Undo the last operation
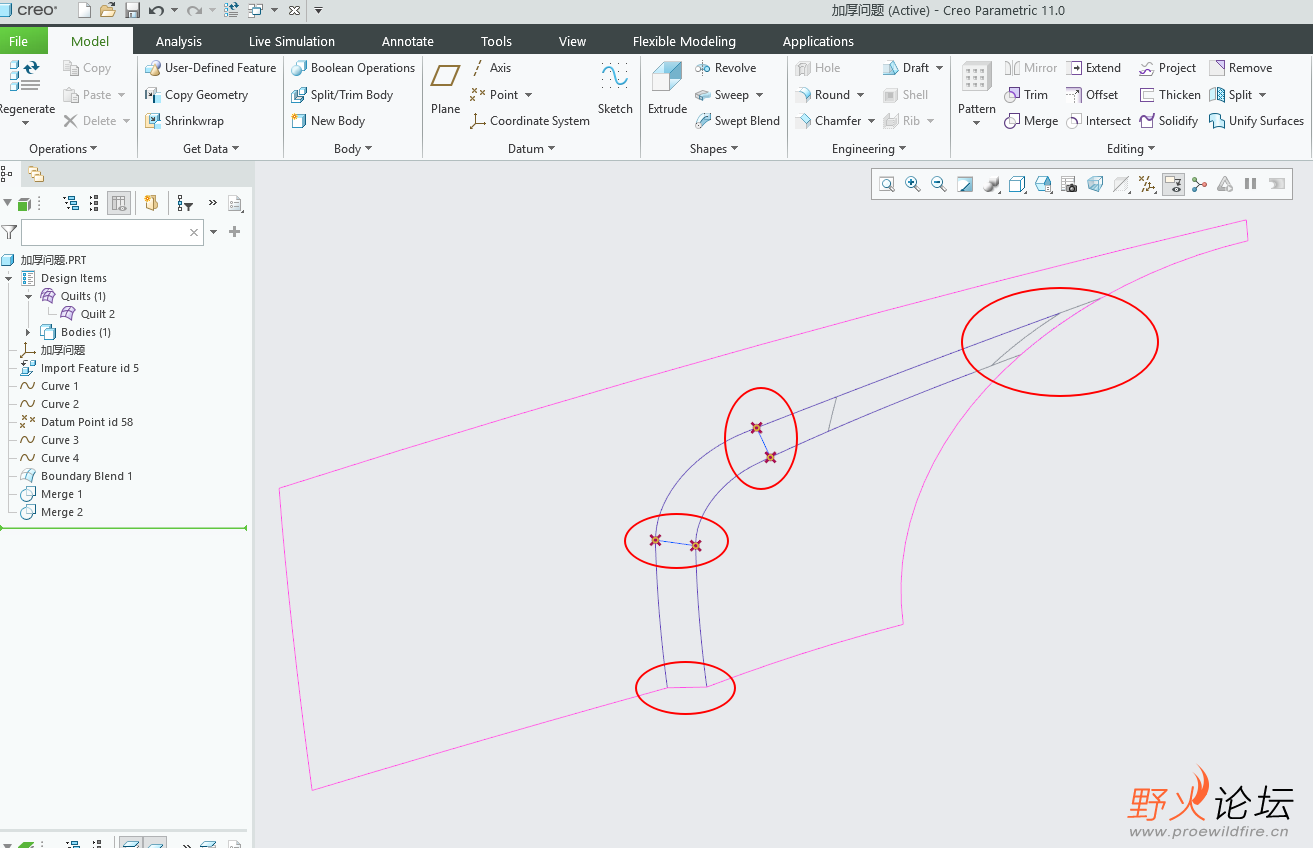 click(156, 10)
